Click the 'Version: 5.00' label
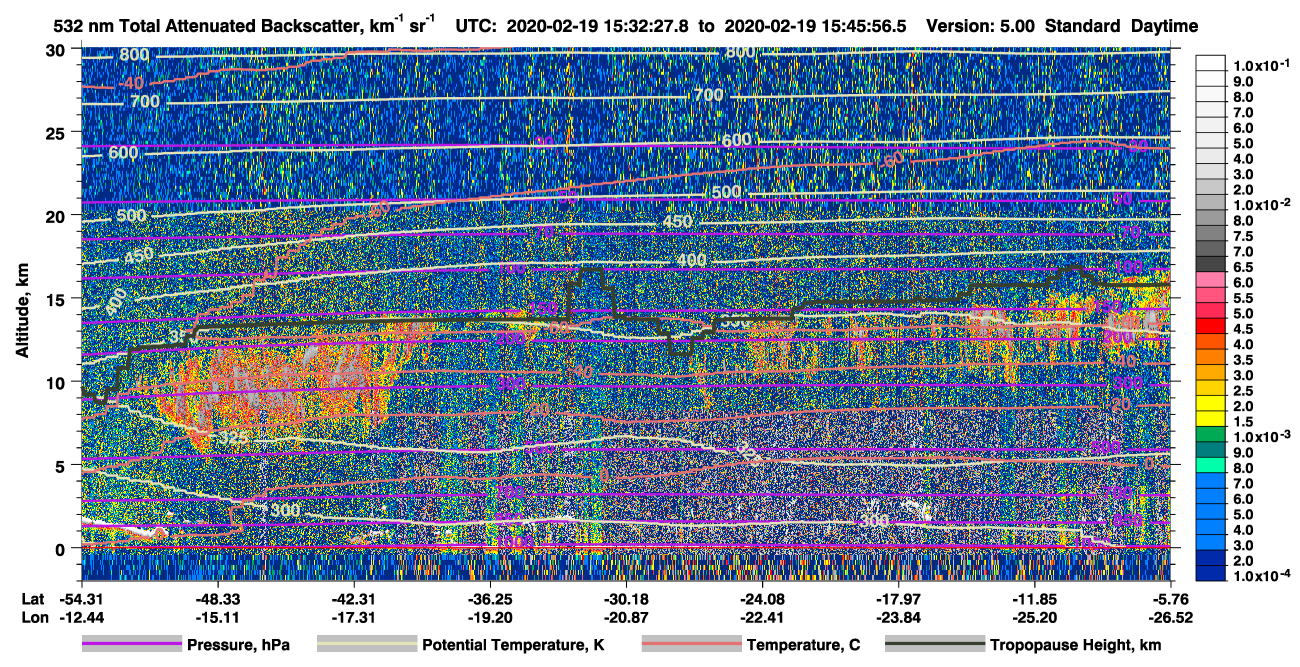The width and height of the screenshot is (1300, 667). (981, 26)
